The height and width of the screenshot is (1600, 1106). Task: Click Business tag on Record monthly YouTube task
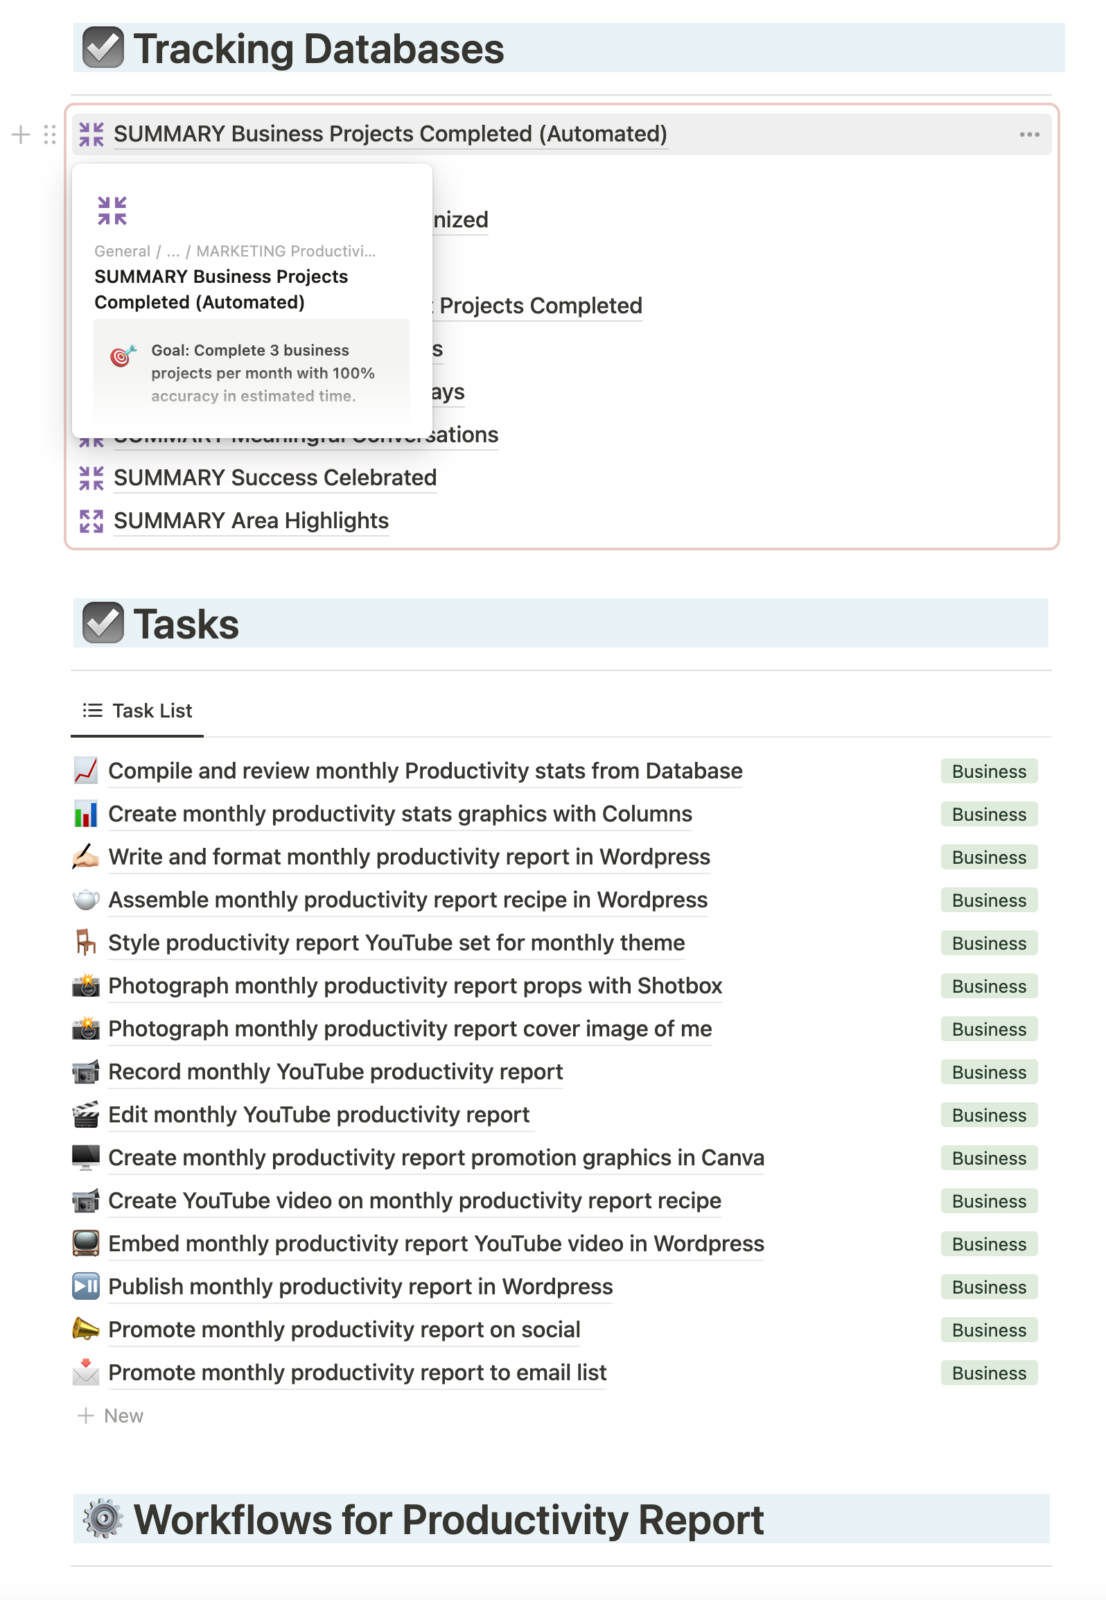(988, 1072)
